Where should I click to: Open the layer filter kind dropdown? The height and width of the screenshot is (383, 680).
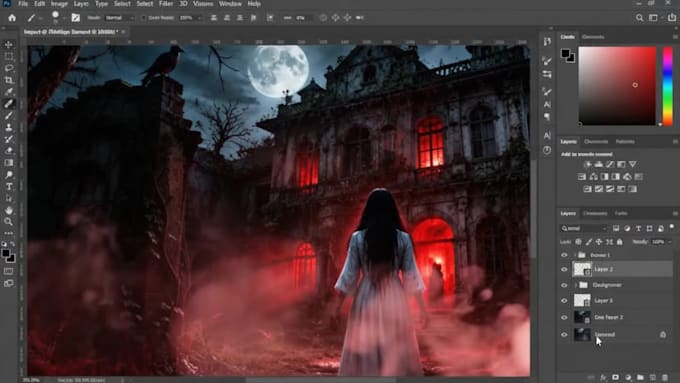584,228
